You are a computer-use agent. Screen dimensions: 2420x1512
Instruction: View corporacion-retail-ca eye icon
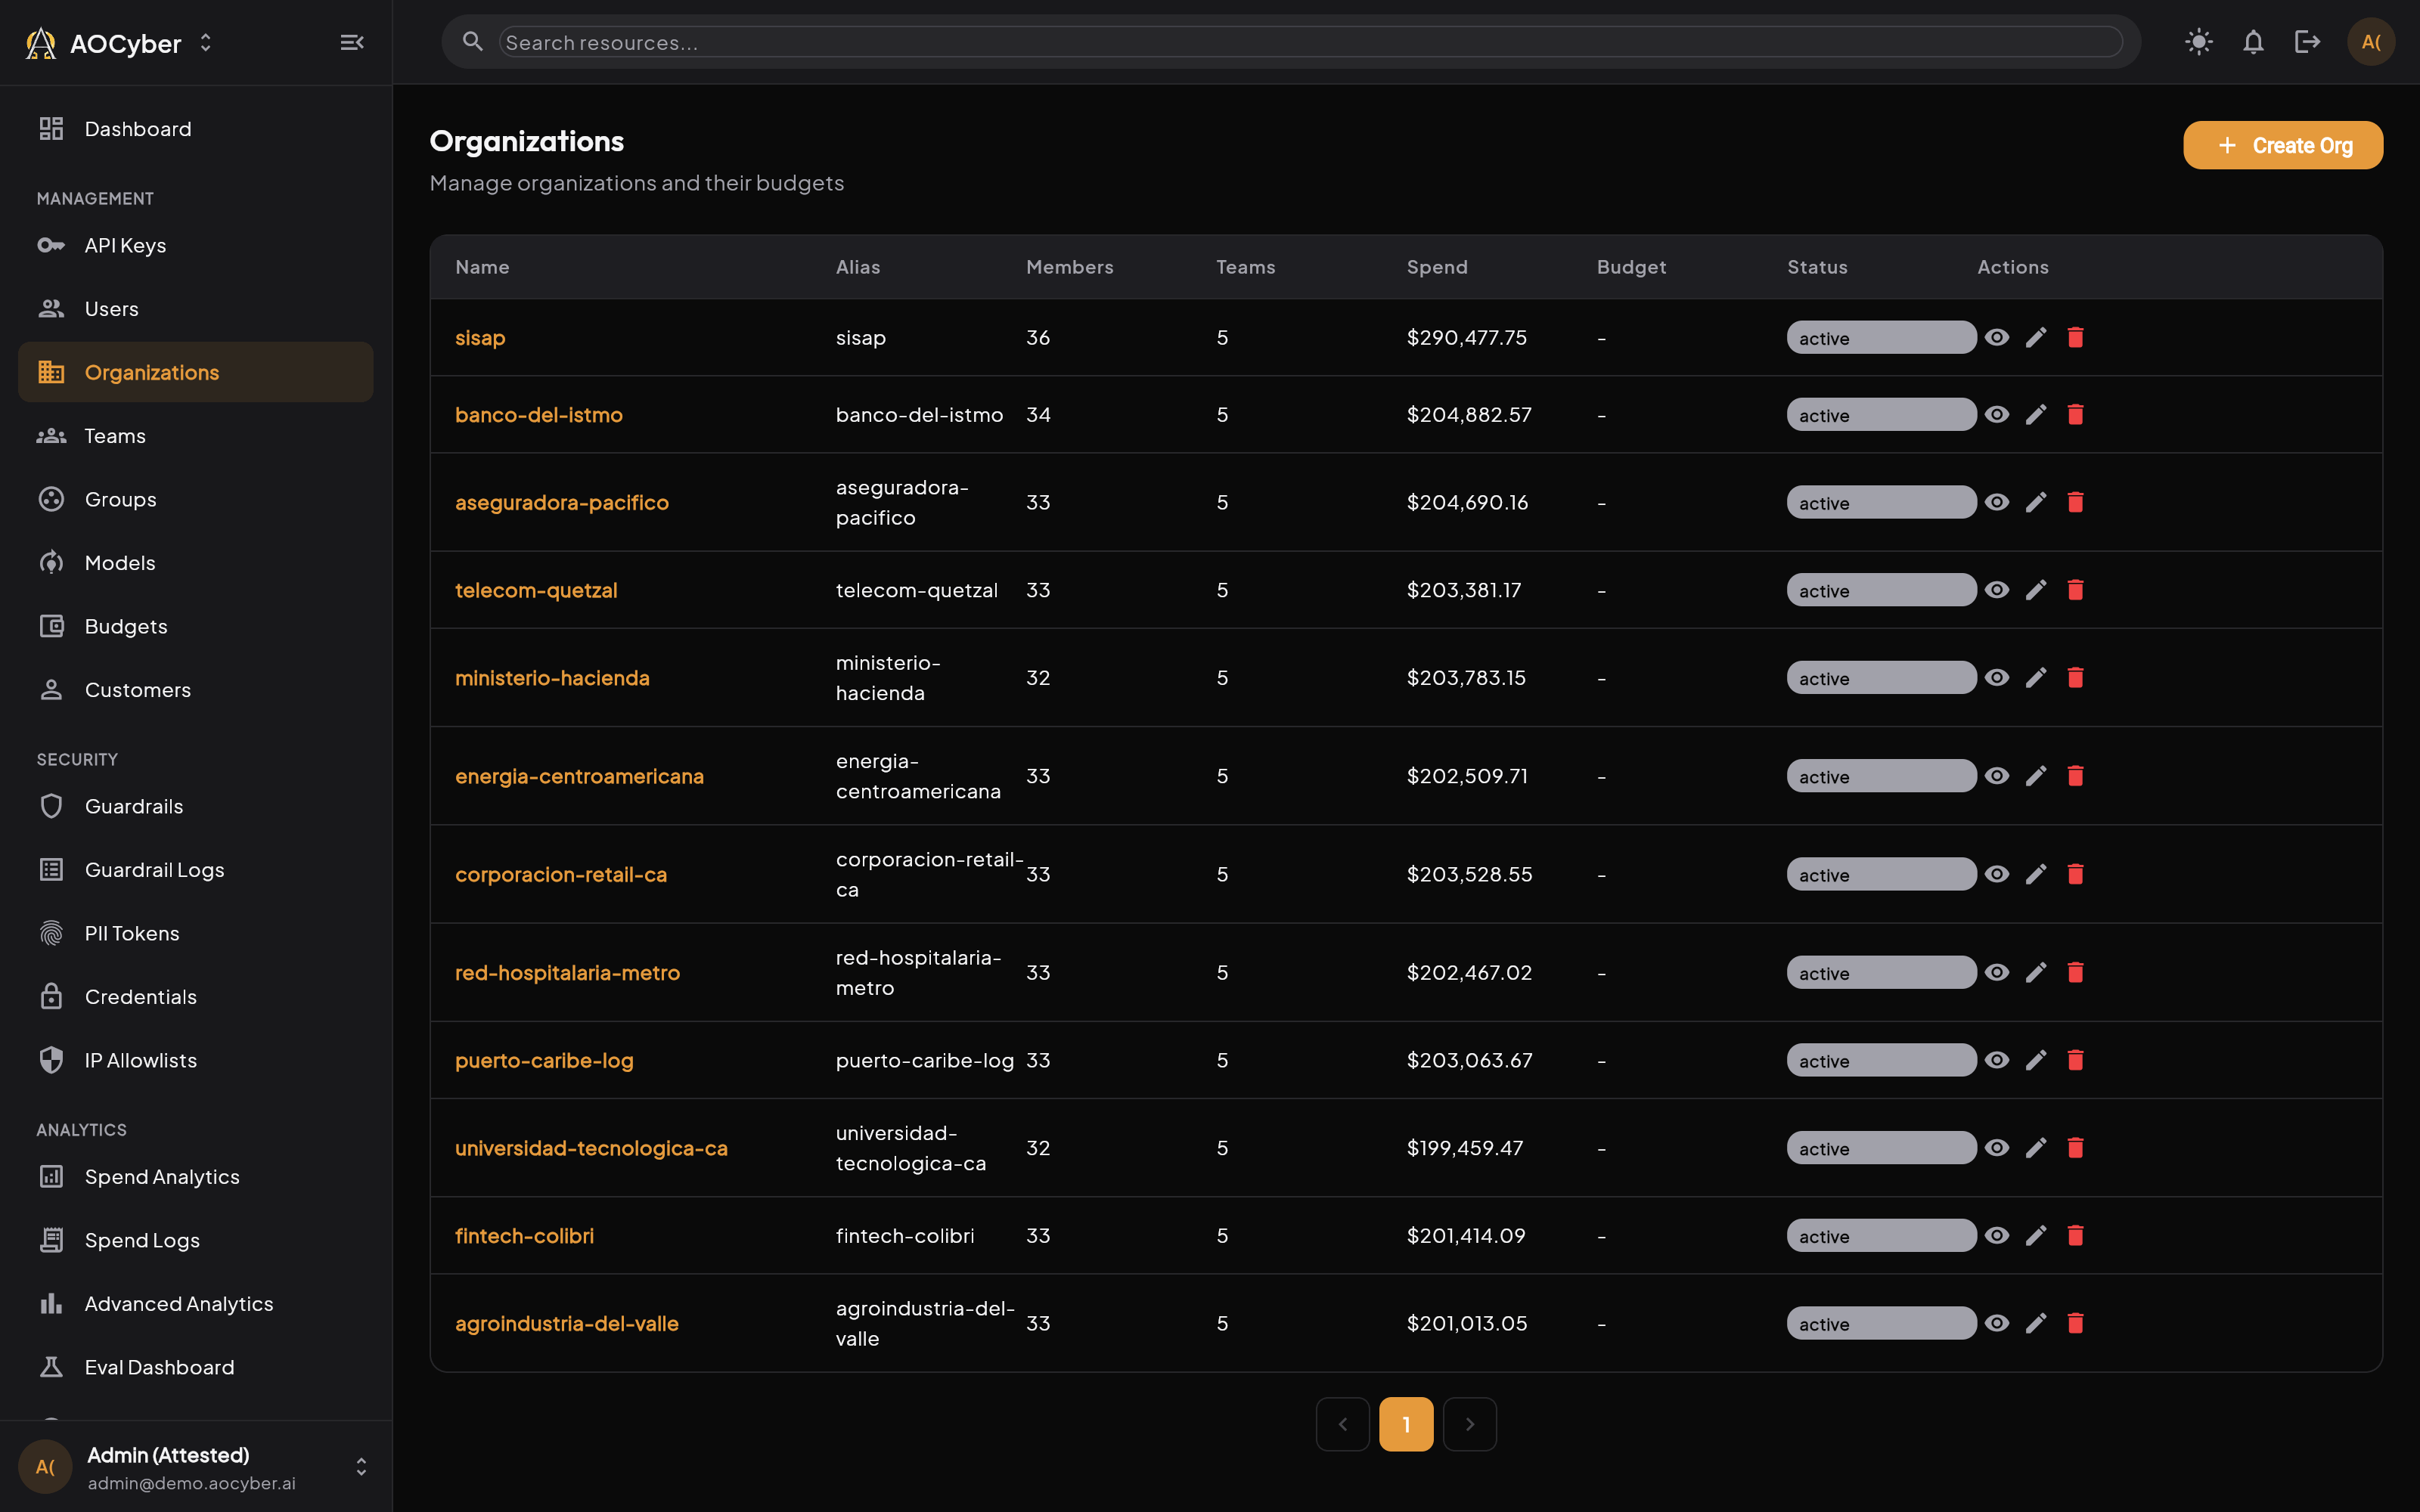click(x=1997, y=874)
